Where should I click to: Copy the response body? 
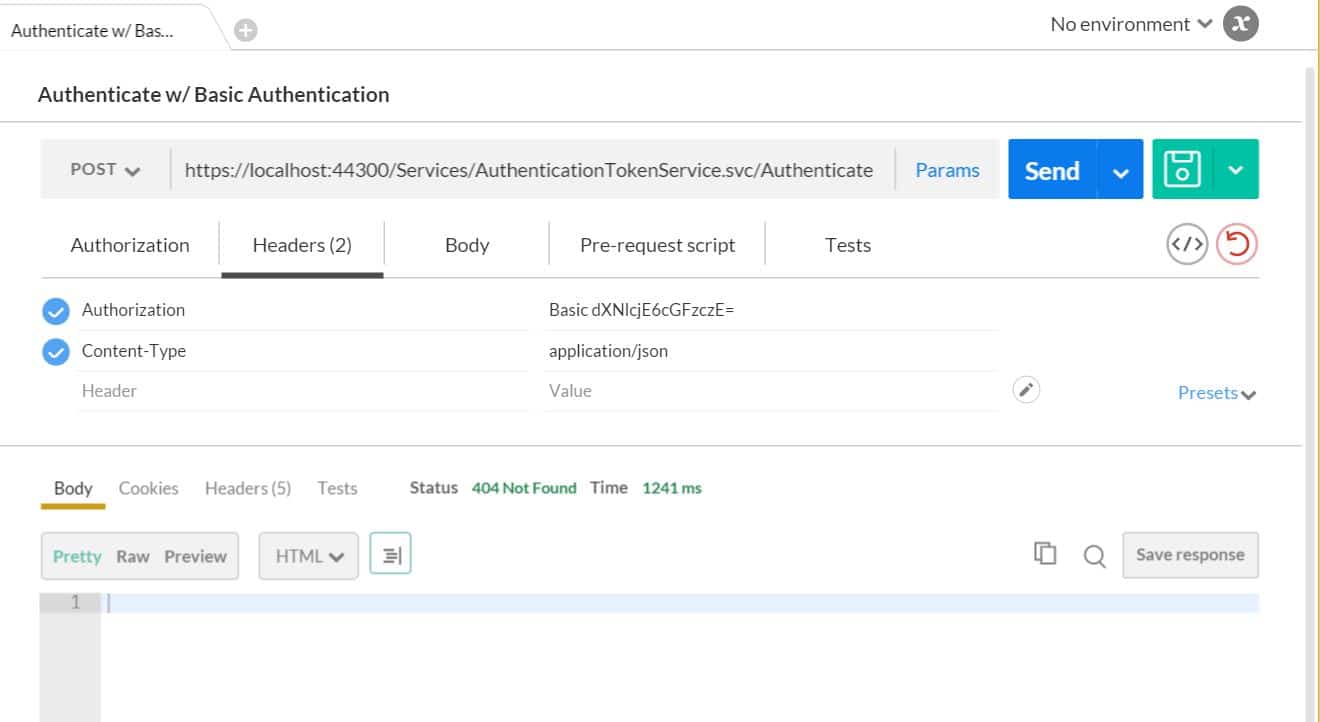coord(1045,553)
